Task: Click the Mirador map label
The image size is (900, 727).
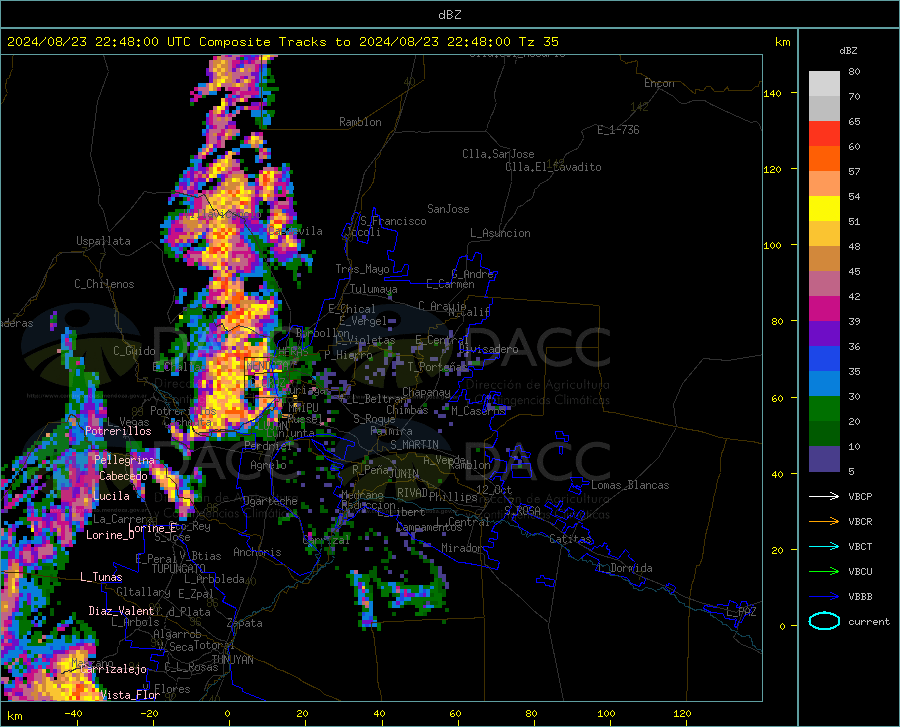Action: pos(462,548)
